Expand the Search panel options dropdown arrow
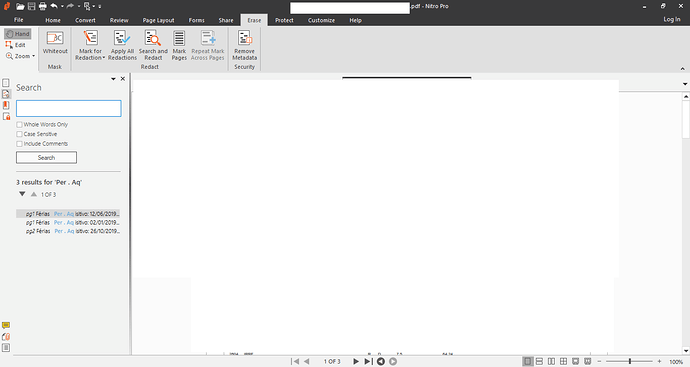The image size is (690, 367). (113, 79)
